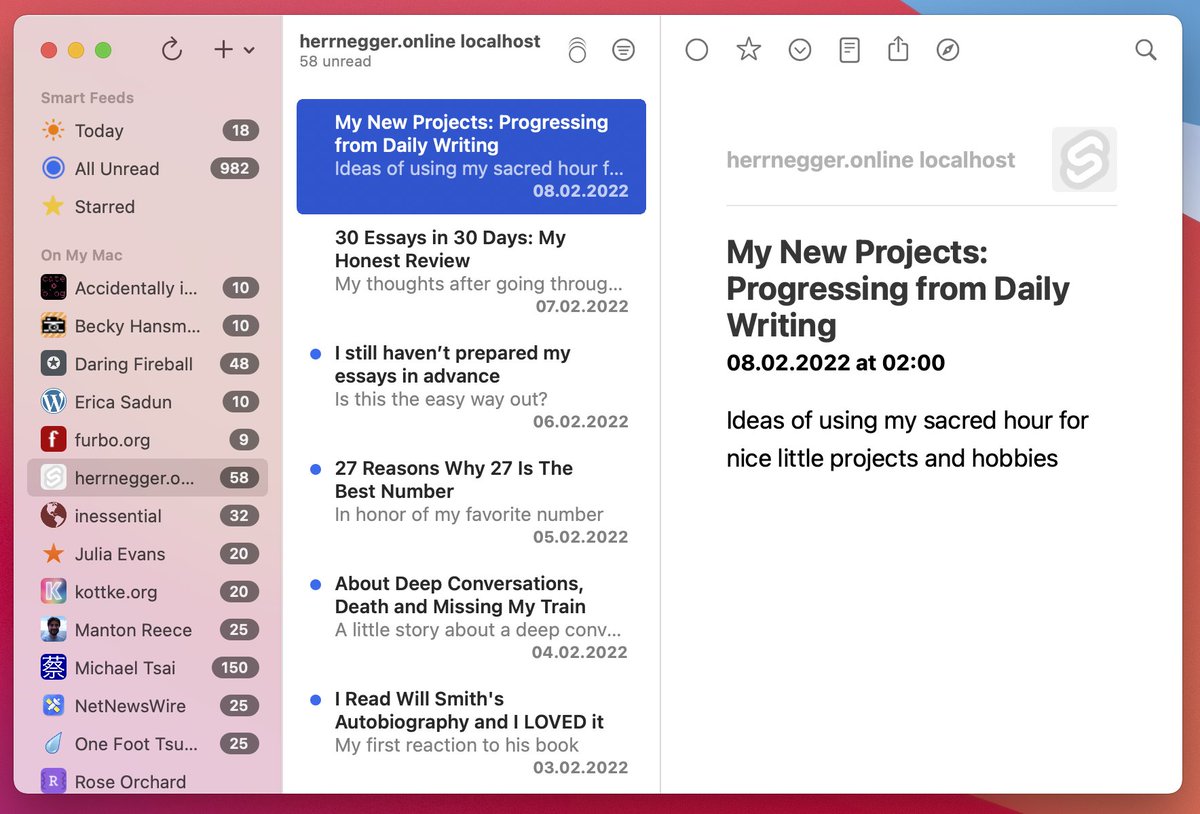Click the Manton Reece avatar favicon
The width and height of the screenshot is (1200, 814).
coord(53,630)
